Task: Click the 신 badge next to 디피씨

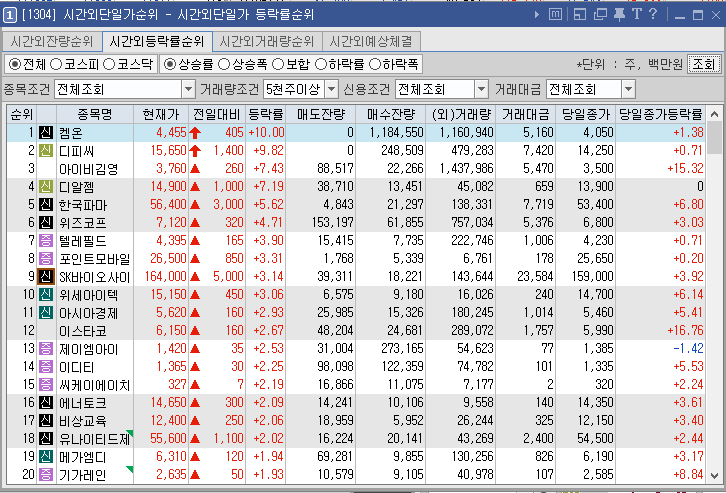Action: (46, 150)
